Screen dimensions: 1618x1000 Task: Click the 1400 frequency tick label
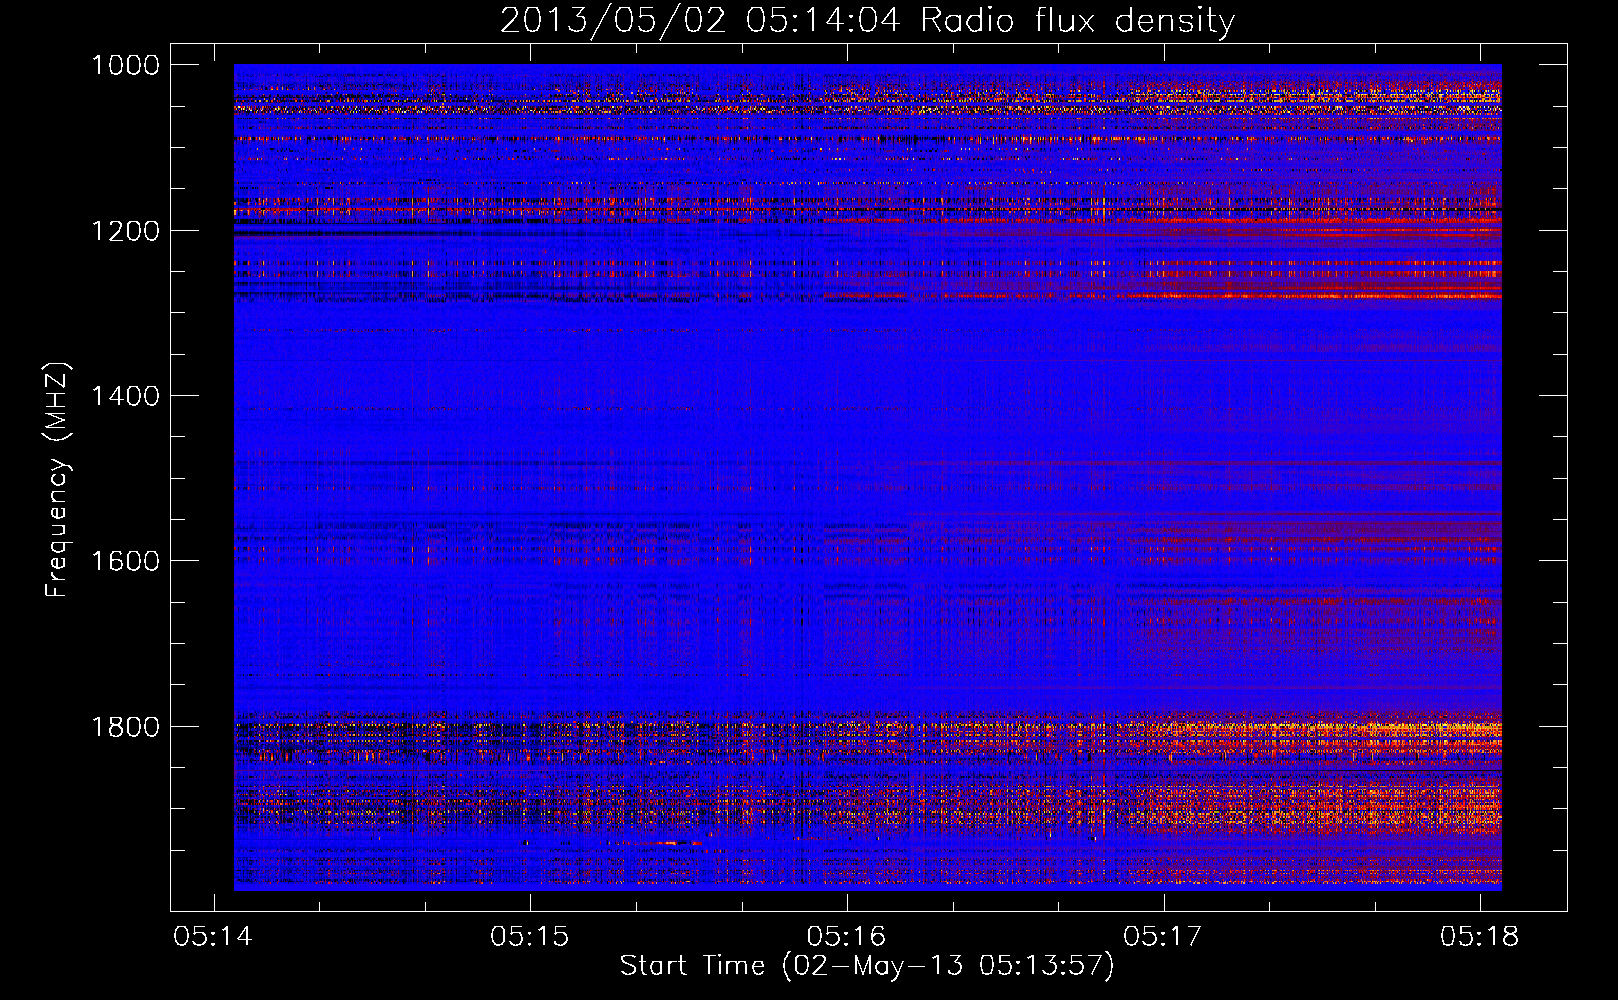126,396
